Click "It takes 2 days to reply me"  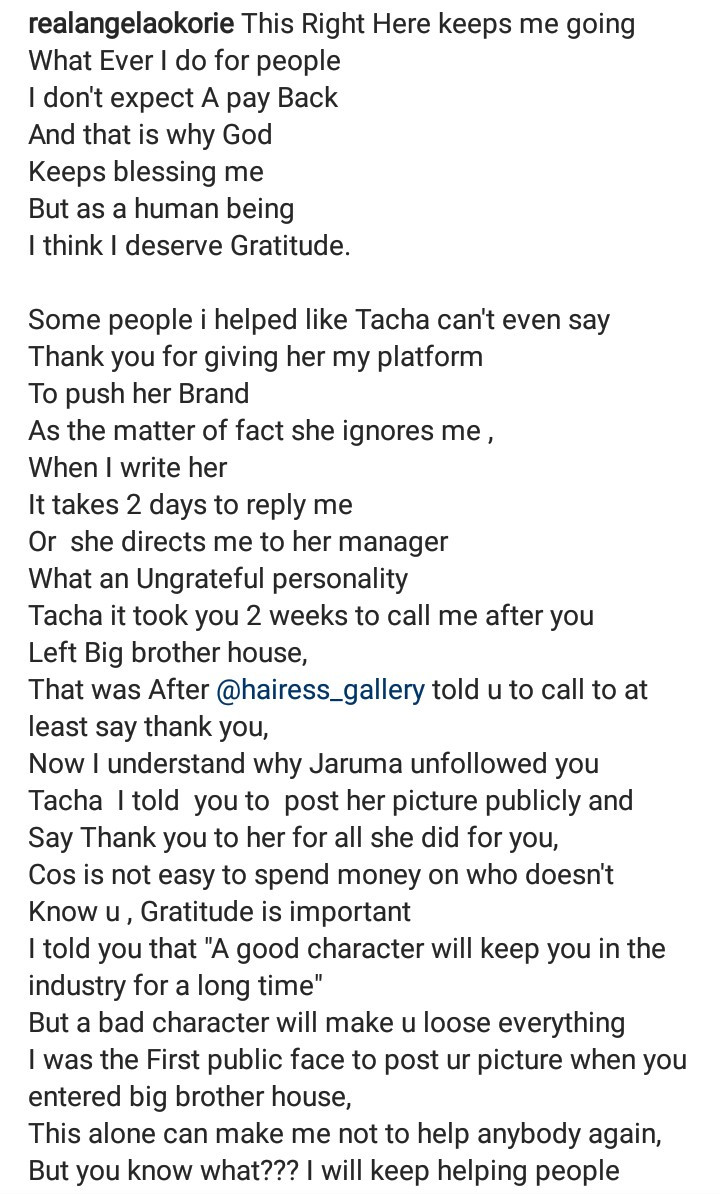click(x=190, y=505)
